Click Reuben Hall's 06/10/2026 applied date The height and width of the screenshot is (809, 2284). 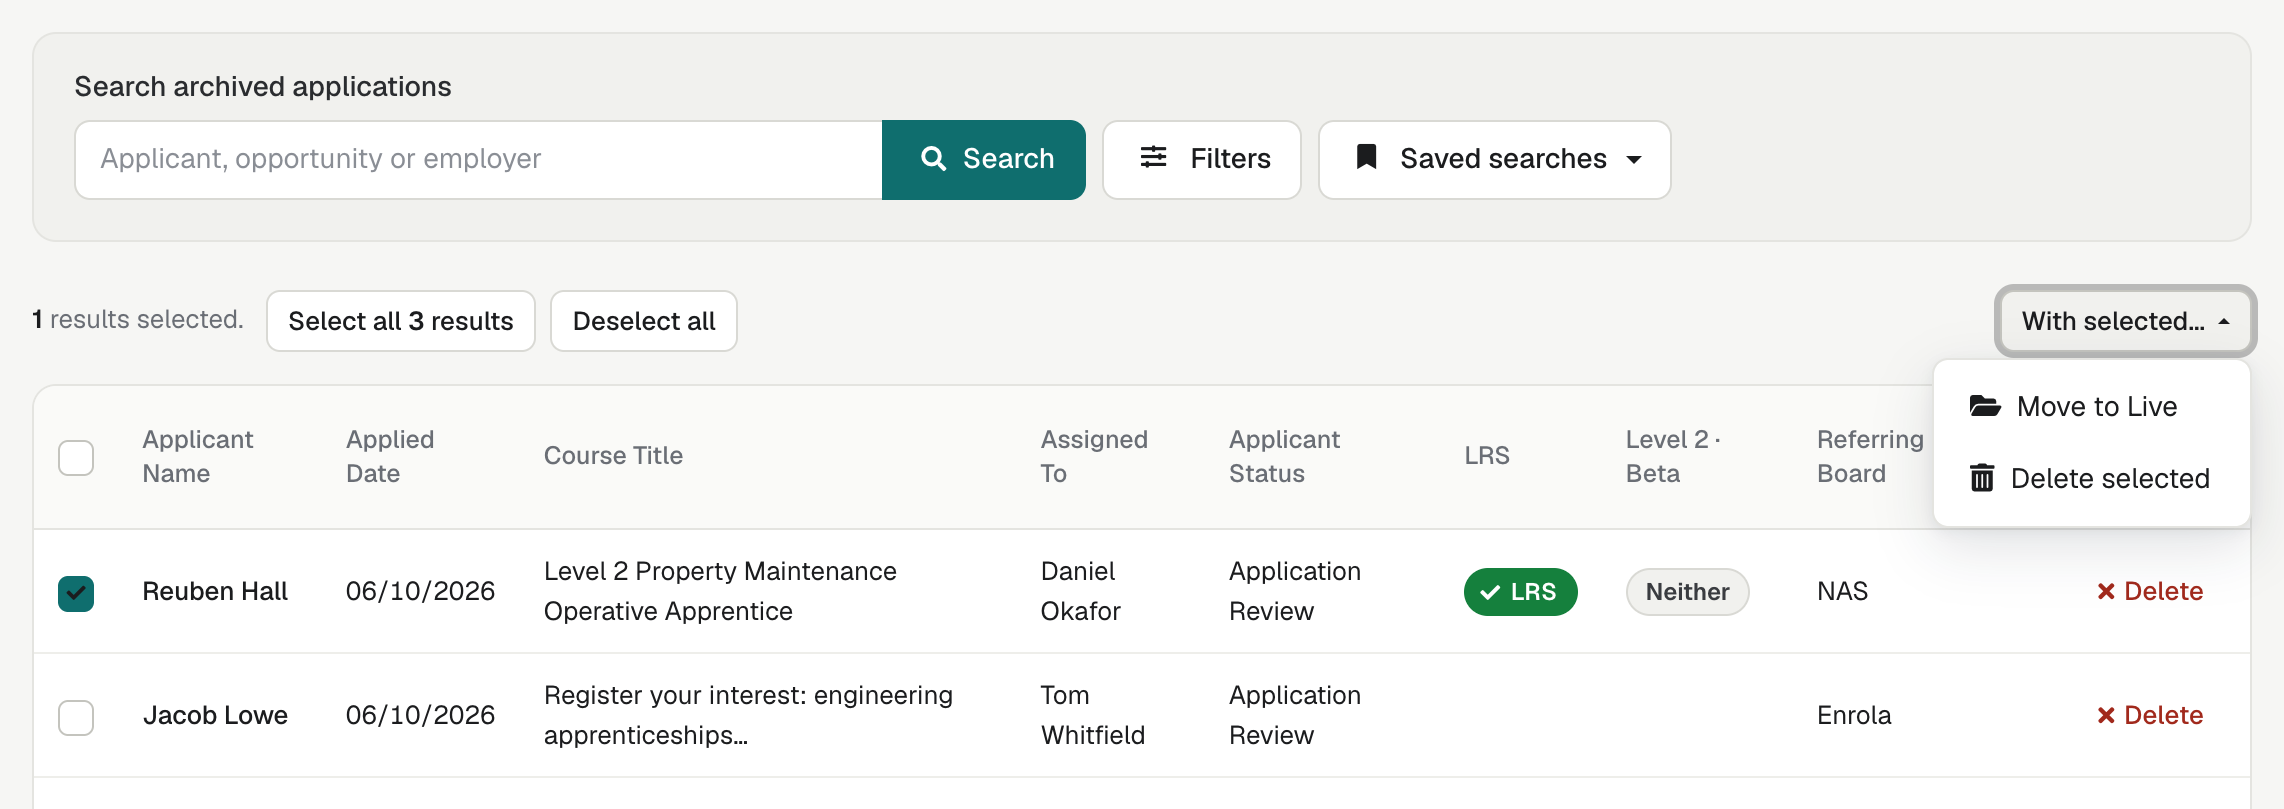(420, 591)
